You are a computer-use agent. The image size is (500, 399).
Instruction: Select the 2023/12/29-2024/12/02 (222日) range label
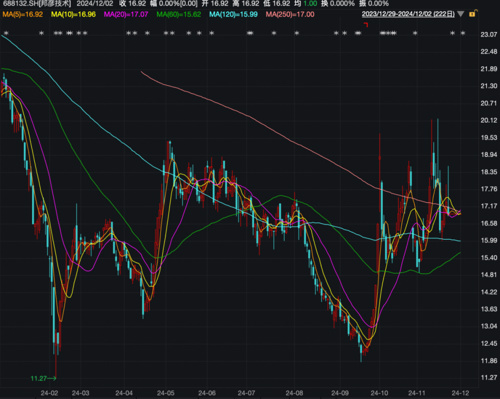408,14
